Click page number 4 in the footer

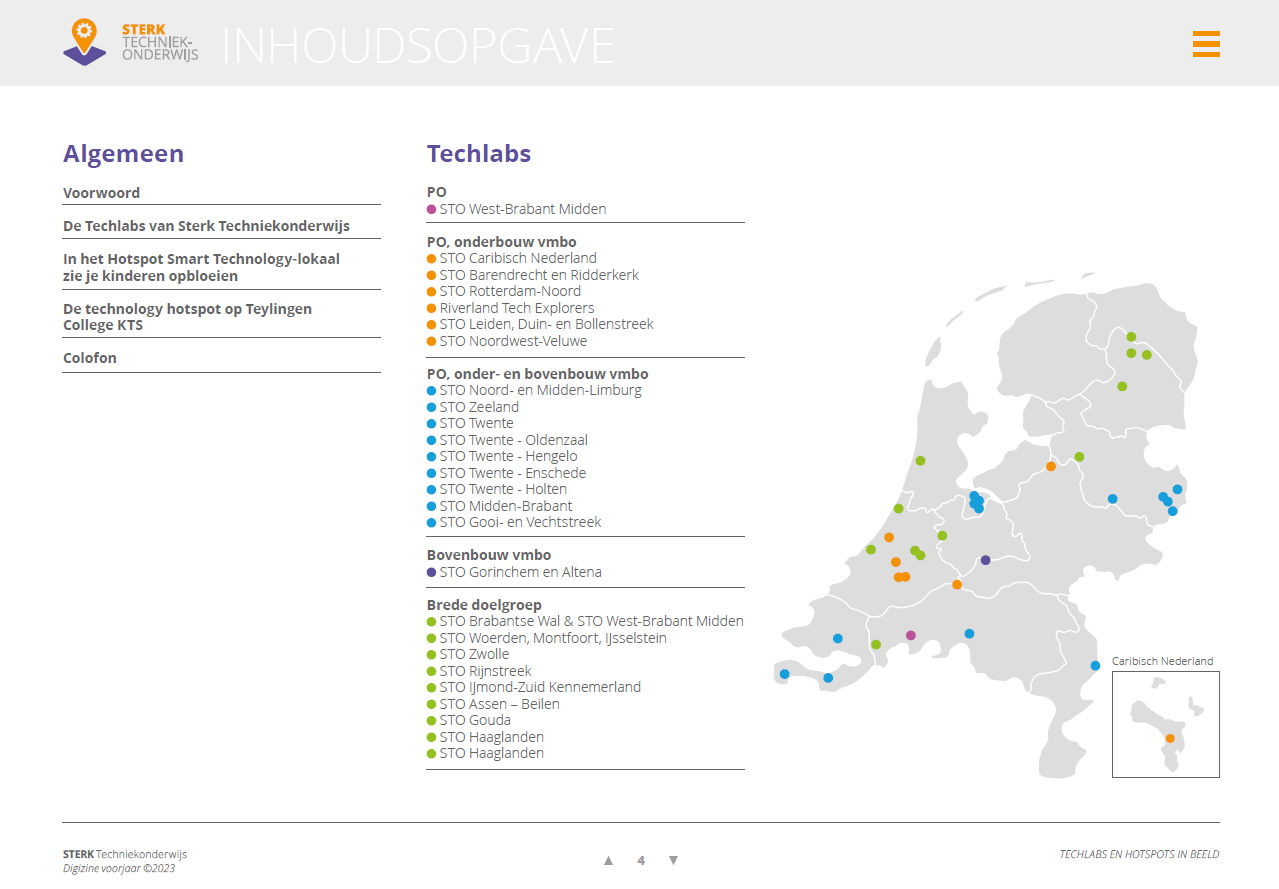tap(641, 860)
